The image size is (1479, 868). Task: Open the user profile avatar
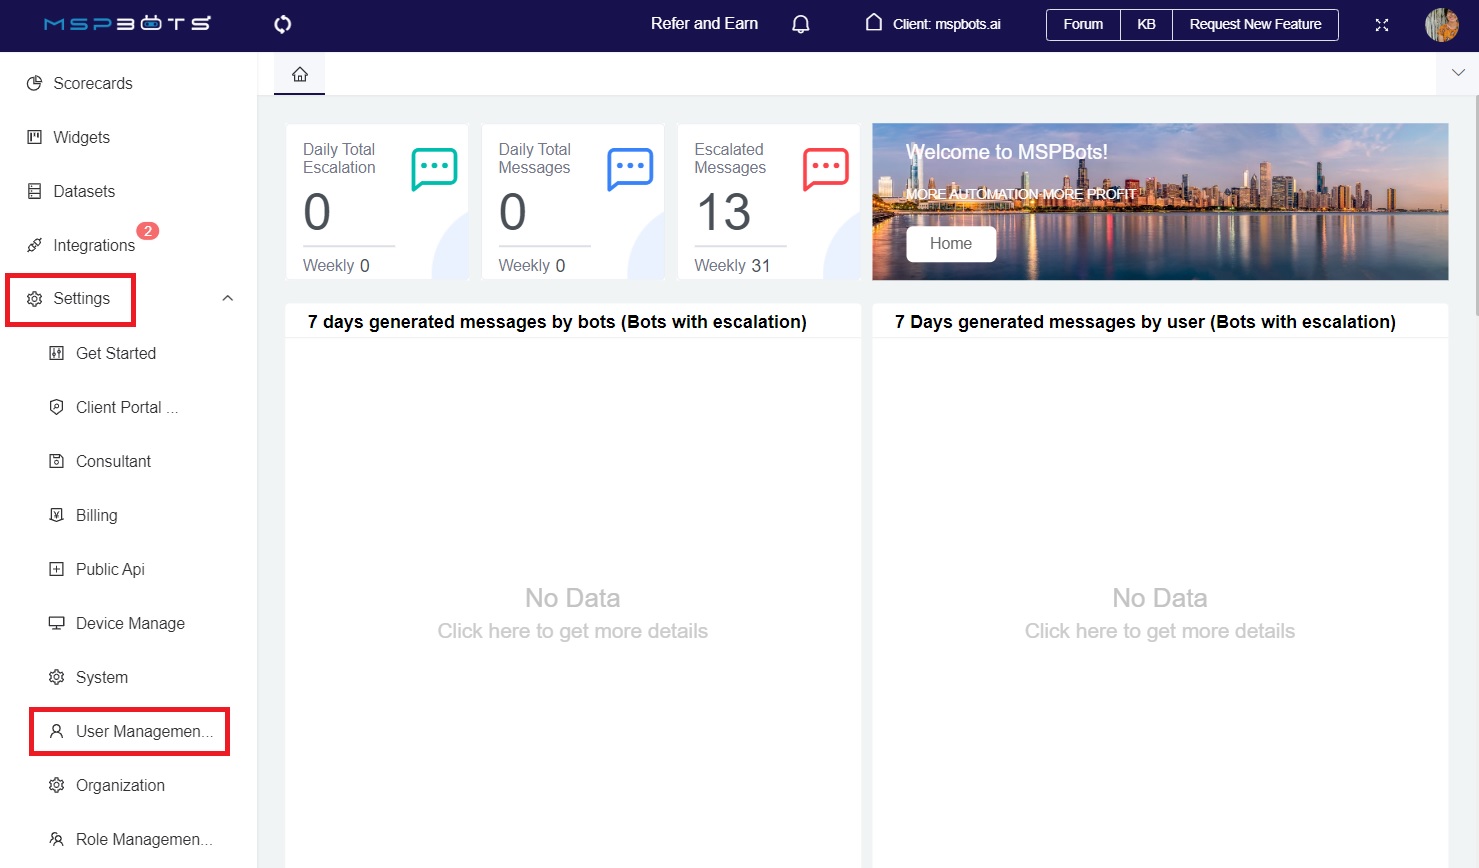coord(1441,25)
